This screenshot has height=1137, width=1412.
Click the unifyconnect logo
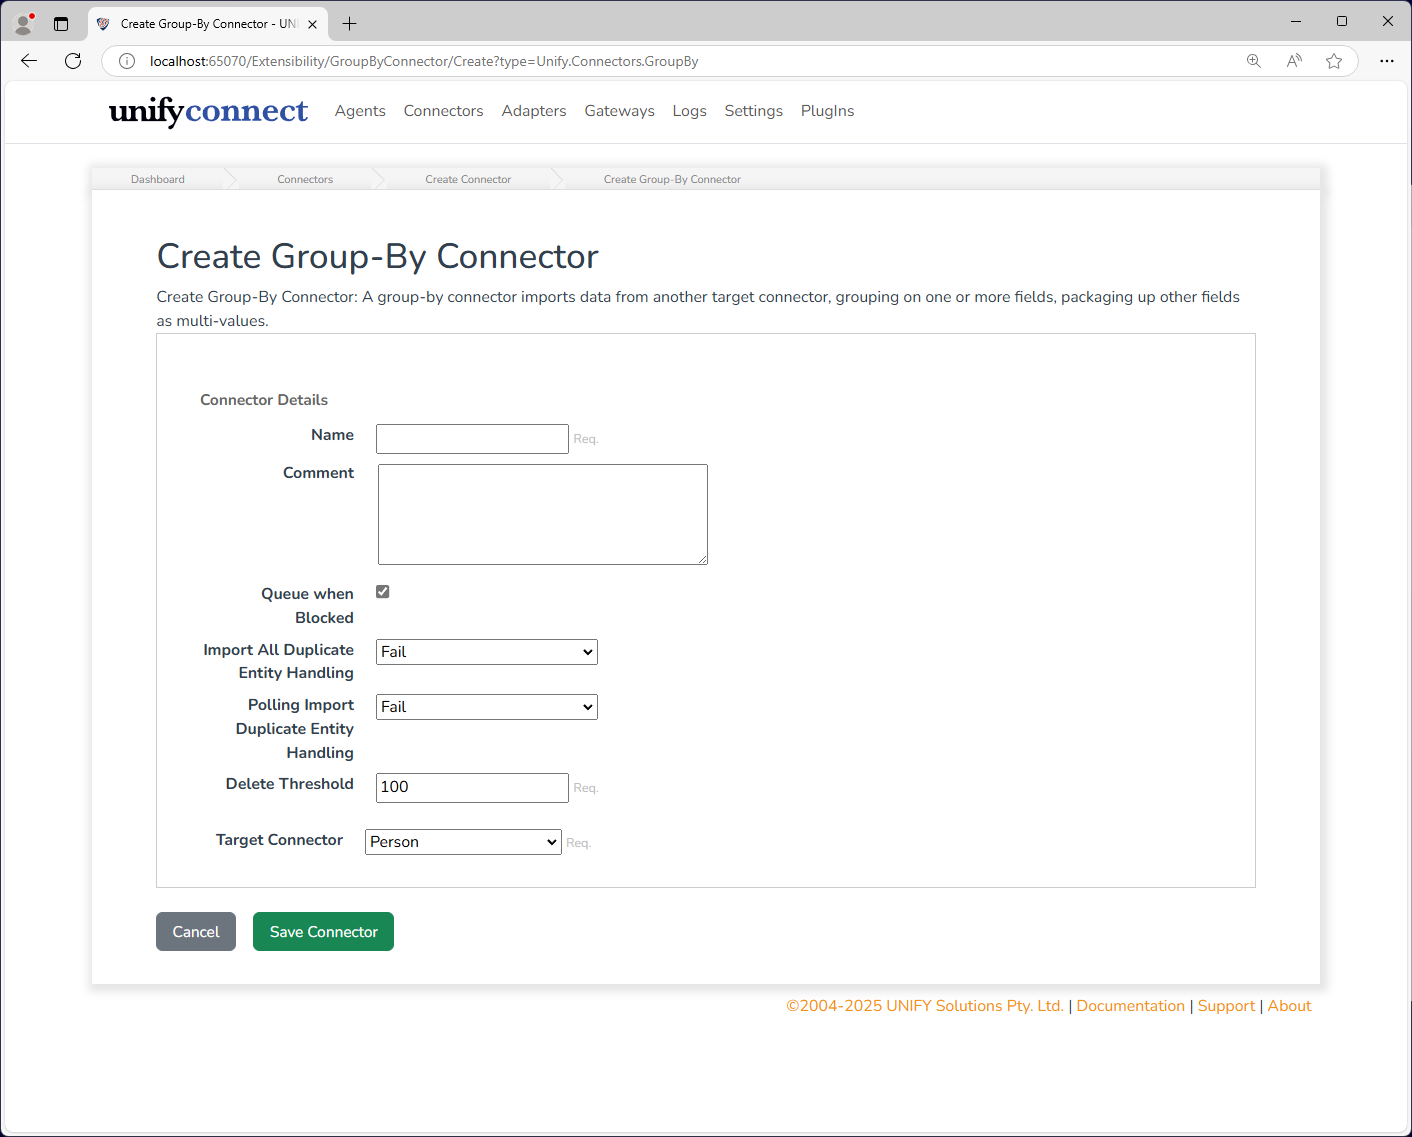point(208,110)
